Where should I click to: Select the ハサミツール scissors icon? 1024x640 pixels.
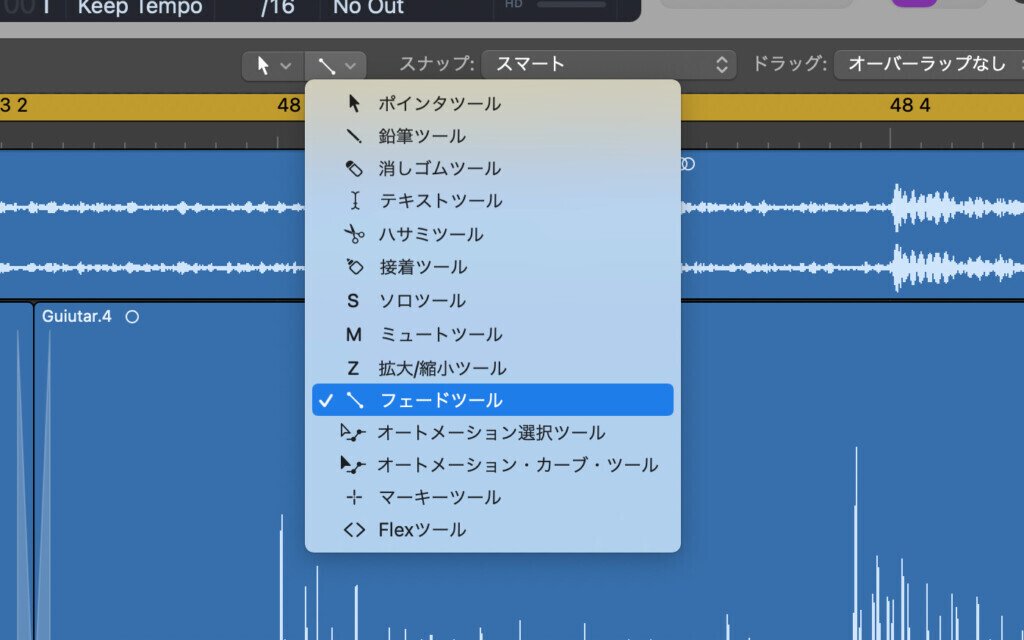click(354, 234)
